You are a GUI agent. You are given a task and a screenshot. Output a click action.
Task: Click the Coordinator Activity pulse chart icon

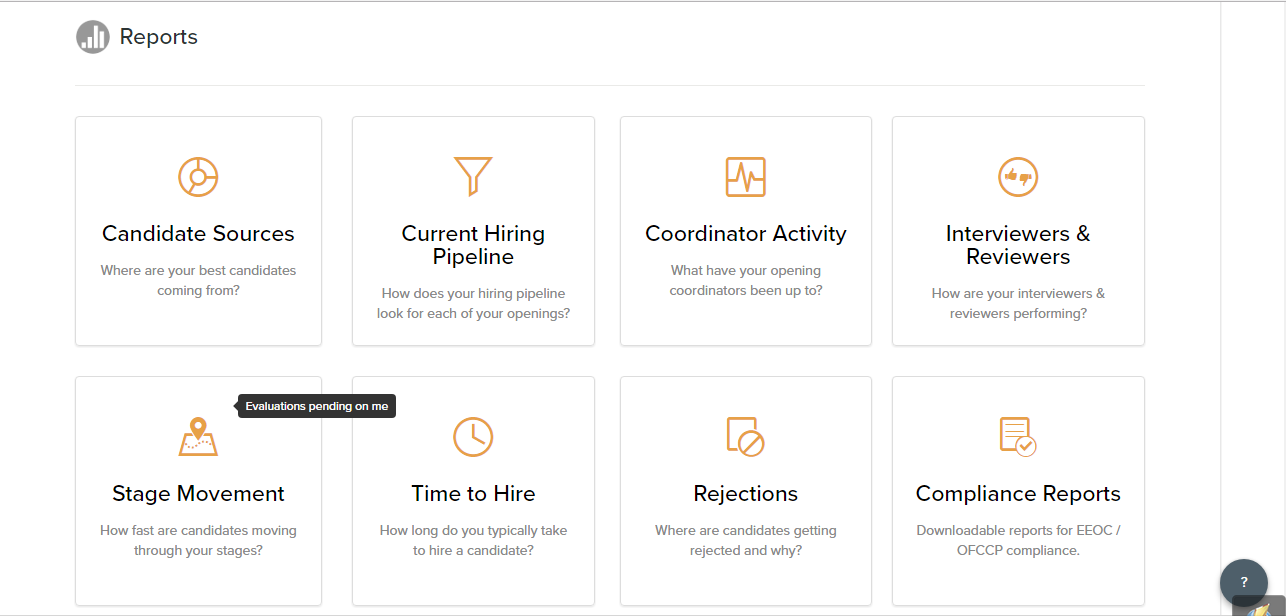746,177
